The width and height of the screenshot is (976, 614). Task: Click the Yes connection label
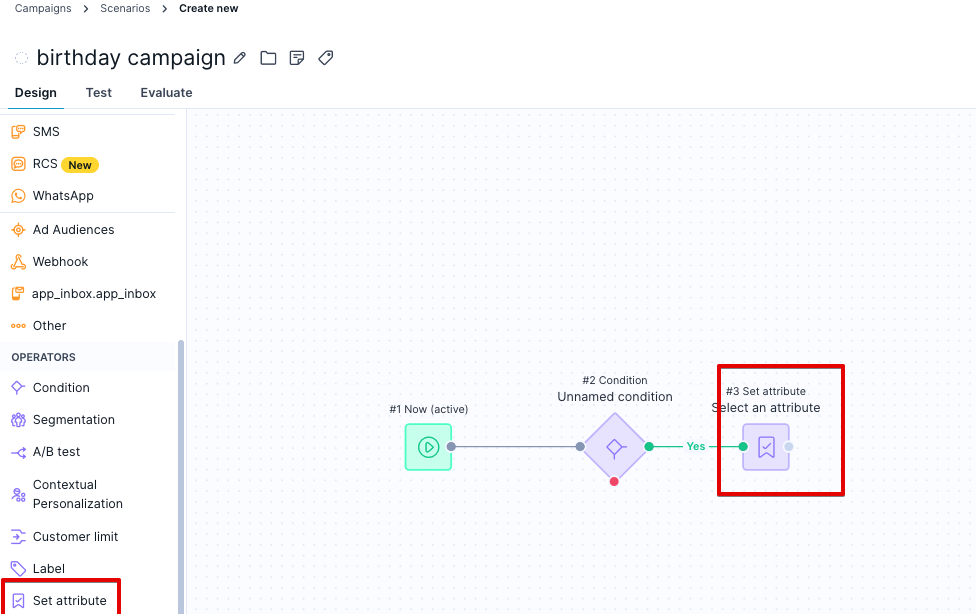tap(696, 446)
